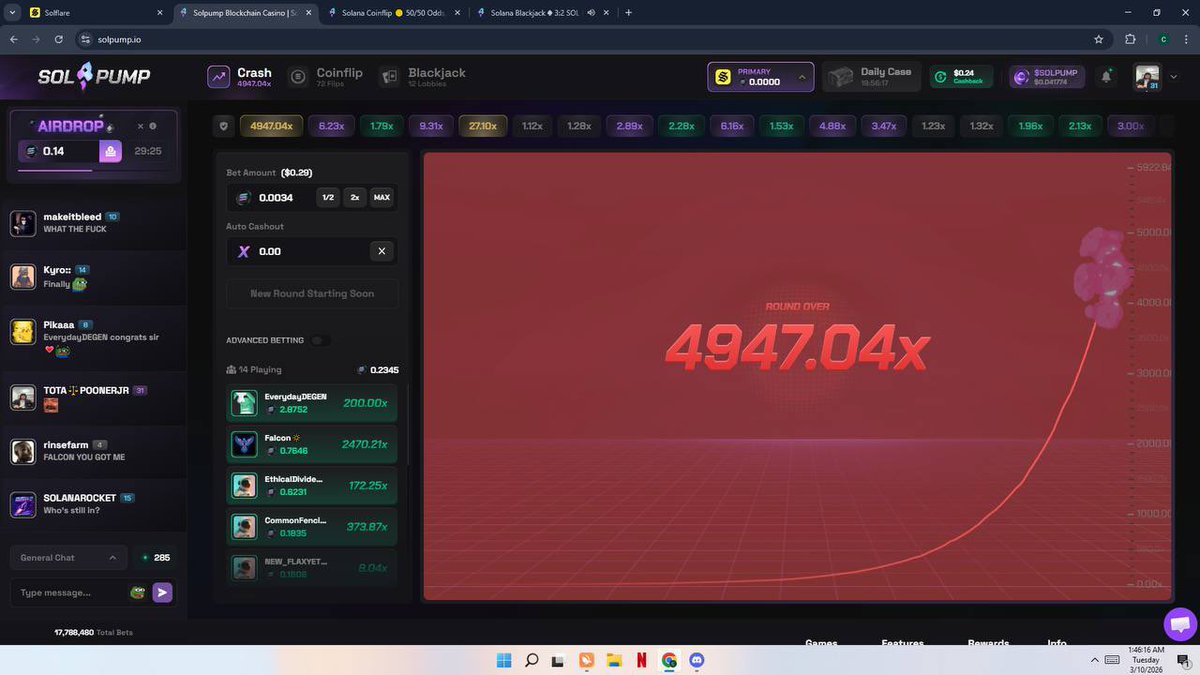Go back in browser toolbar
This screenshot has height=675, width=1200.
tap(14, 39)
